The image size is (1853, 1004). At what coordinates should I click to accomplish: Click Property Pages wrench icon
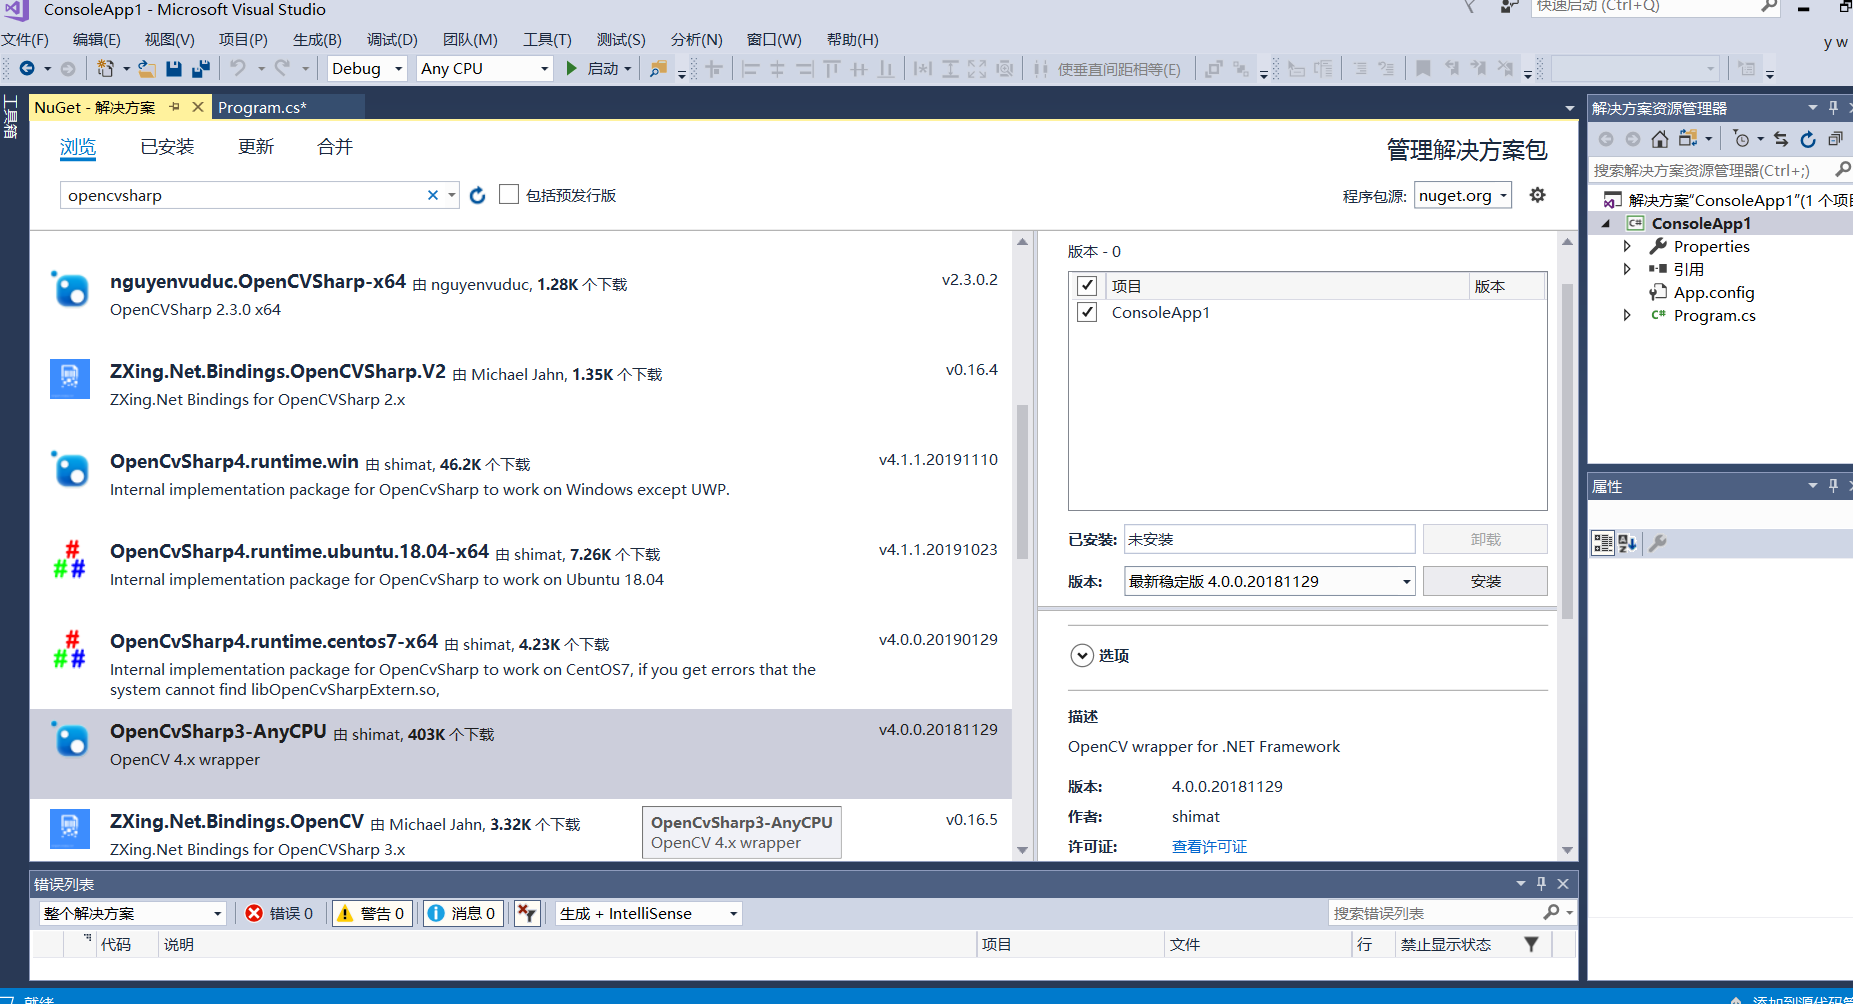[1657, 543]
